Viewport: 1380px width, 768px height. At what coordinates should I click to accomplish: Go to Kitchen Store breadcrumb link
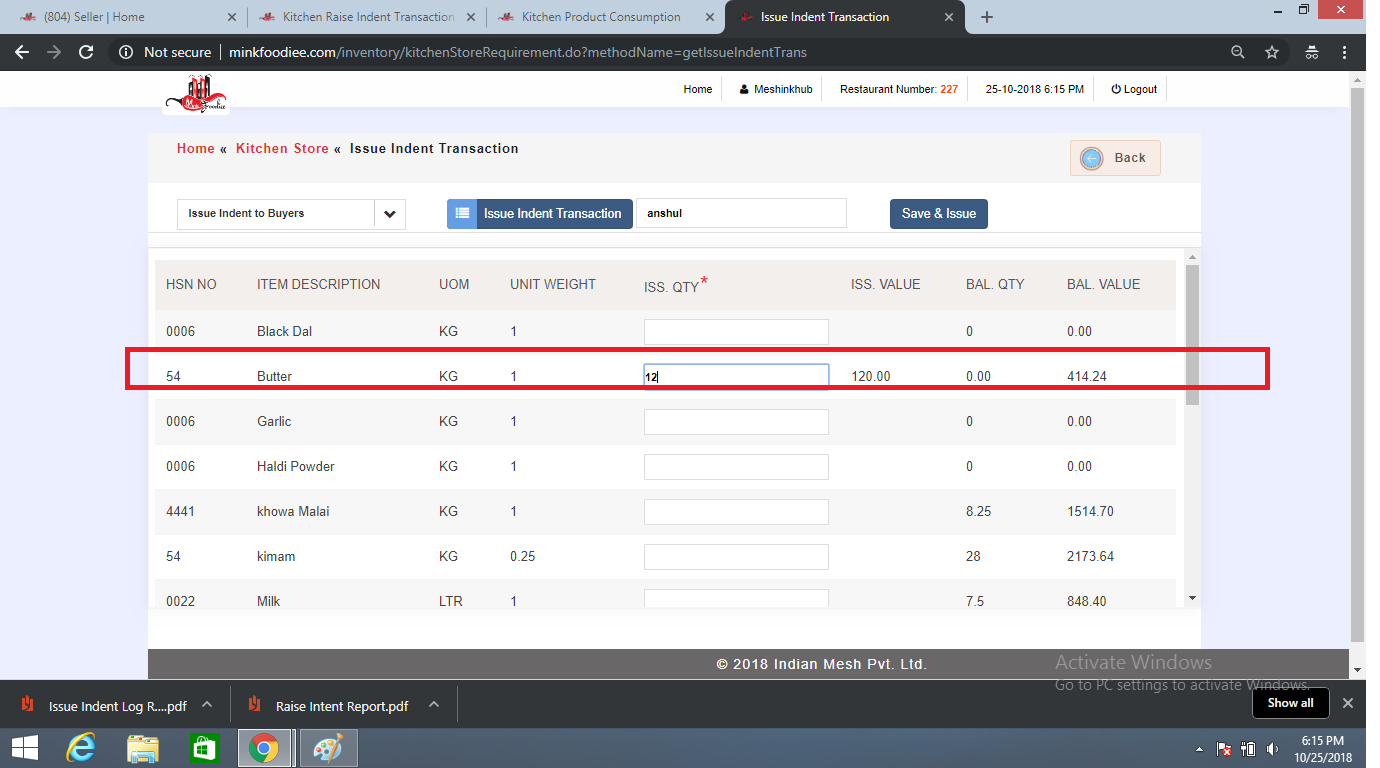tap(282, 148)
